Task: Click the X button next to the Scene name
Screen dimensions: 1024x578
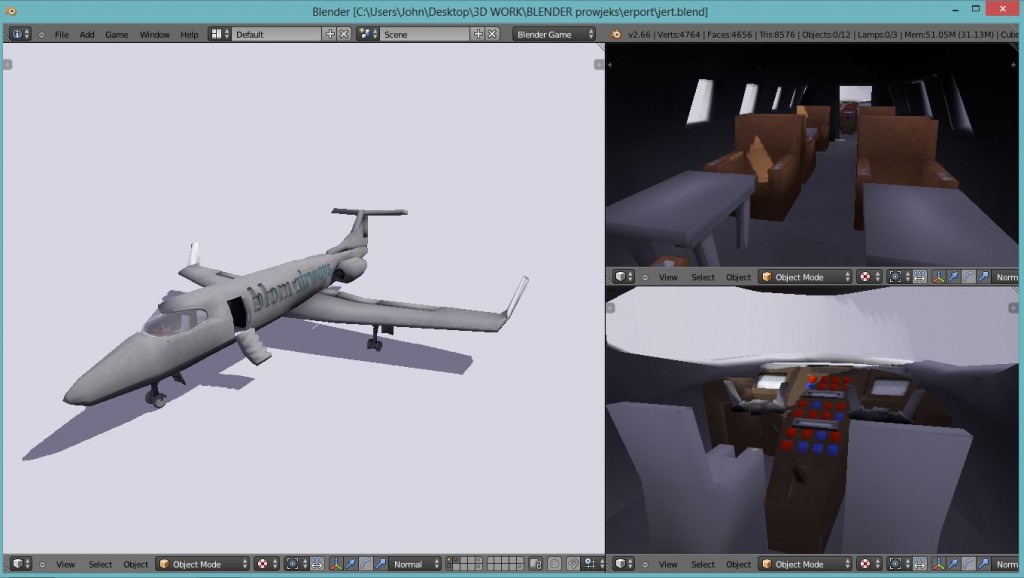Action: point(490,32)
